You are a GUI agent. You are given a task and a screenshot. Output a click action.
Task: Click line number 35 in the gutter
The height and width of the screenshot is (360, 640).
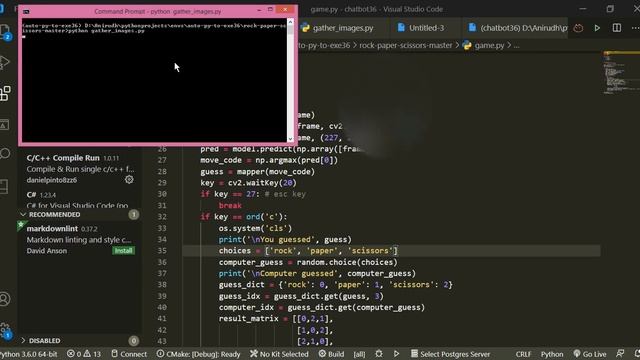click(162, 251)
